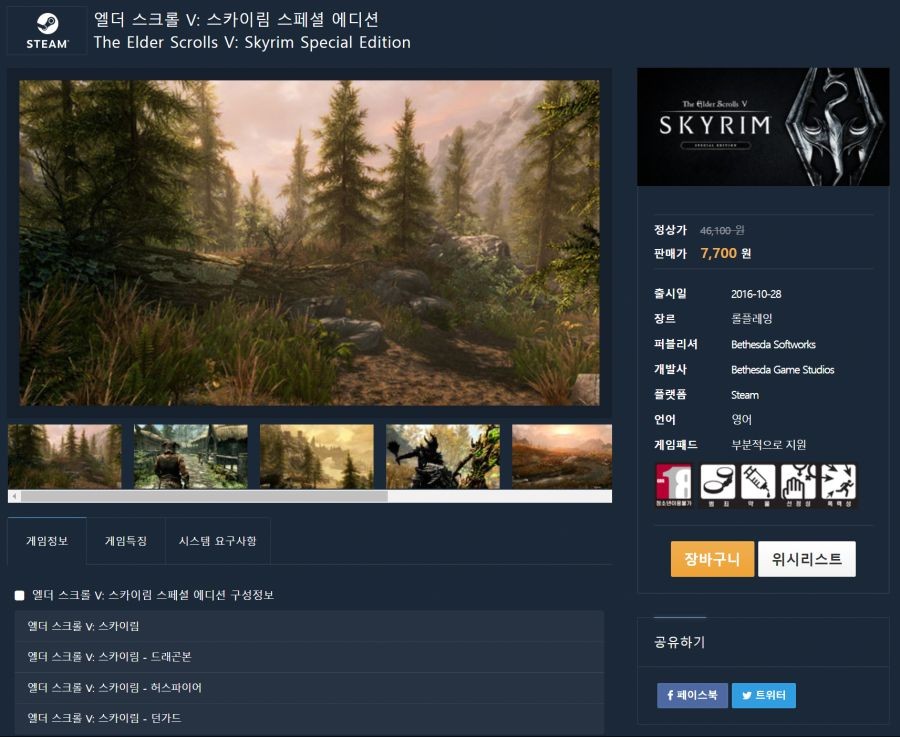Click the violence content rating icon
The width and height of the screenshot is (900, 737).
tap(838, 486)
